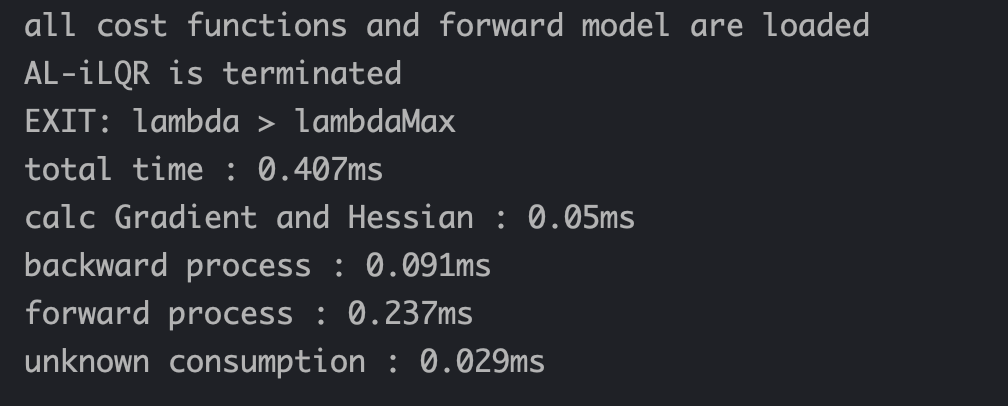Click the 0.237ms forward process value
This screenshot has width=1008, height=406.
pos(410,314)
